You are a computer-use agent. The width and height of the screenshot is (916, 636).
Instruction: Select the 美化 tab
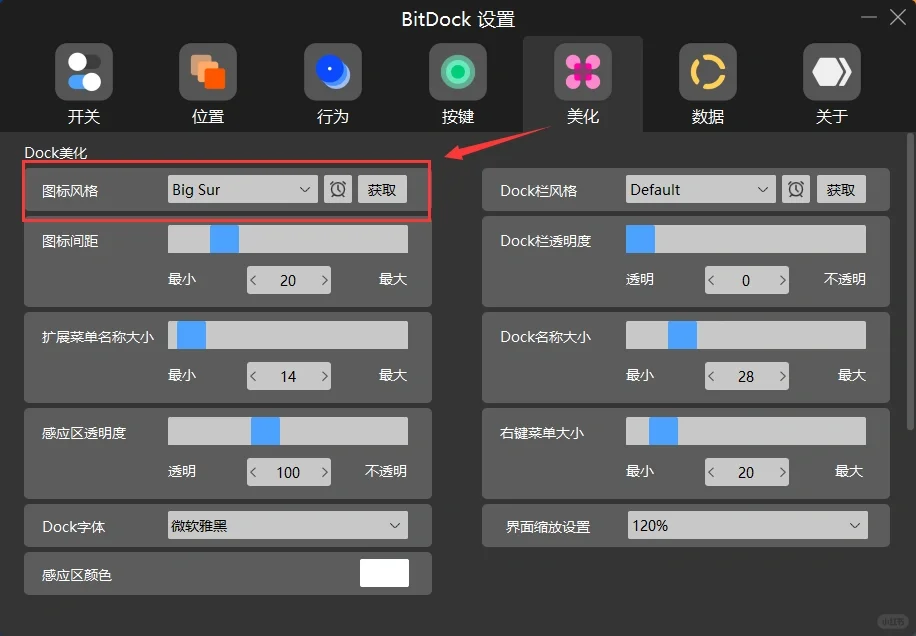[x=583, y=85]
